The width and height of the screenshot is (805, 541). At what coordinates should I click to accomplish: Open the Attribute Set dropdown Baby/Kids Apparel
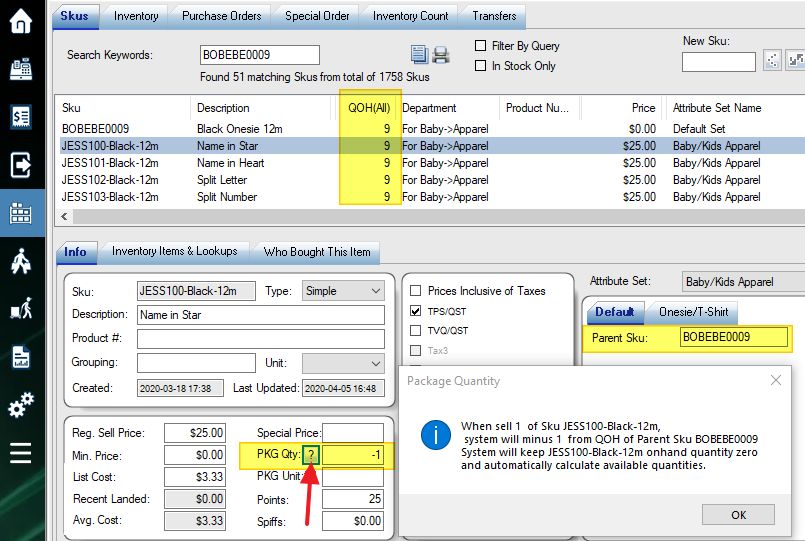click(x=743, y=282)
